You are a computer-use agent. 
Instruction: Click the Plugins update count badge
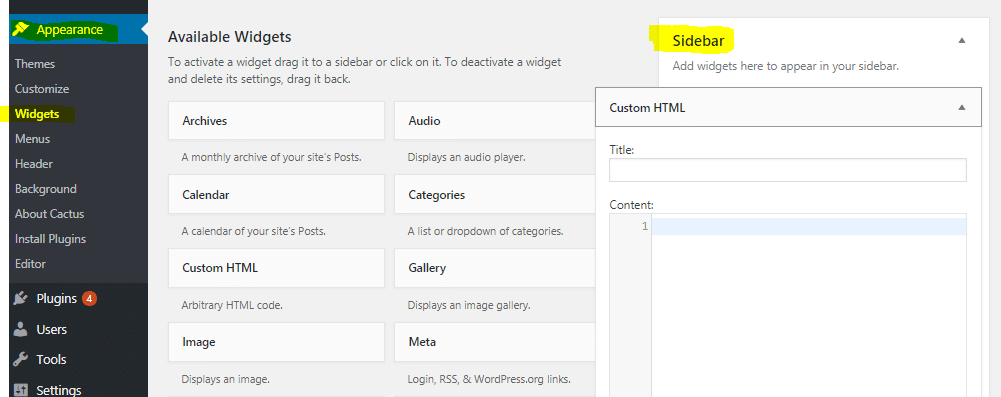89,298
